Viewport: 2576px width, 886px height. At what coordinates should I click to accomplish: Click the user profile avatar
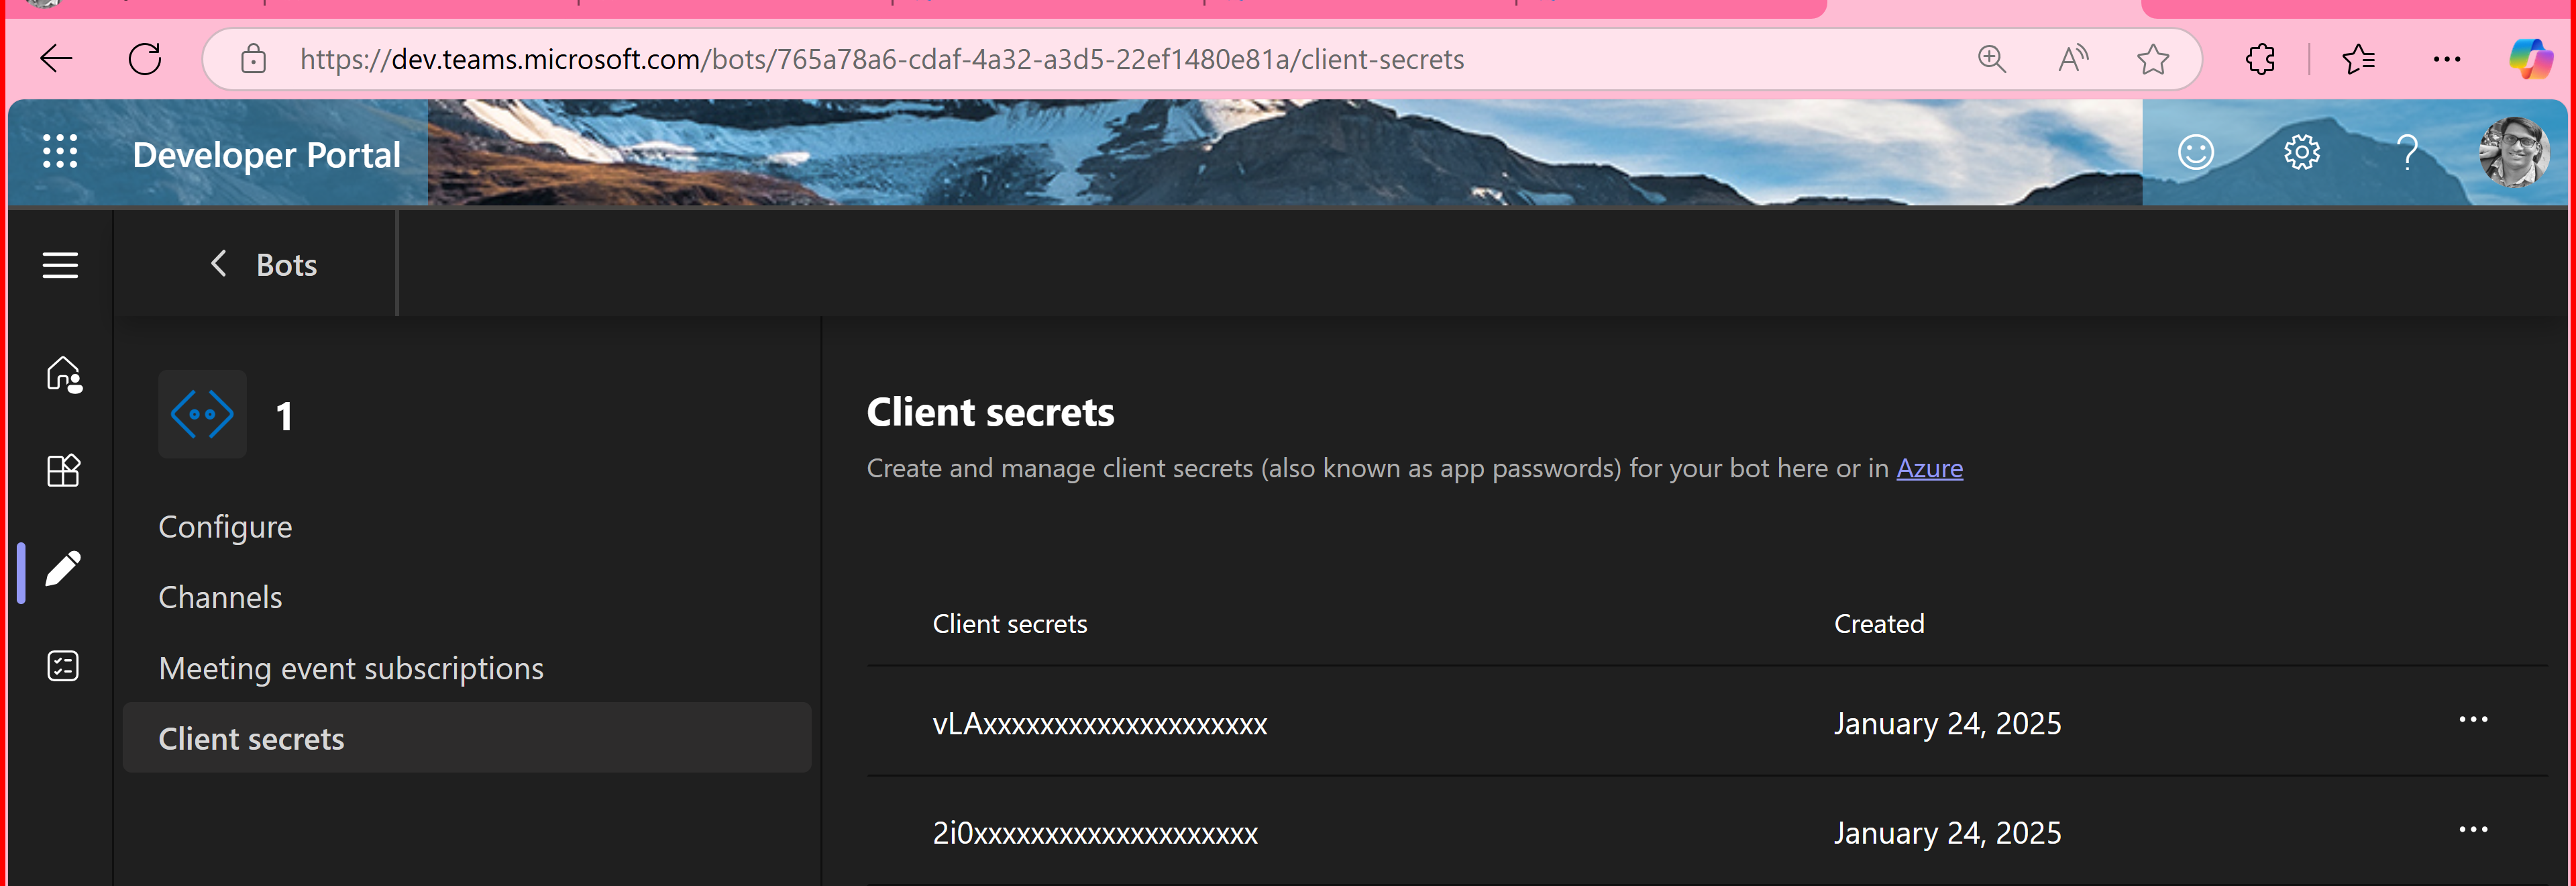(x=2513, y=153)
